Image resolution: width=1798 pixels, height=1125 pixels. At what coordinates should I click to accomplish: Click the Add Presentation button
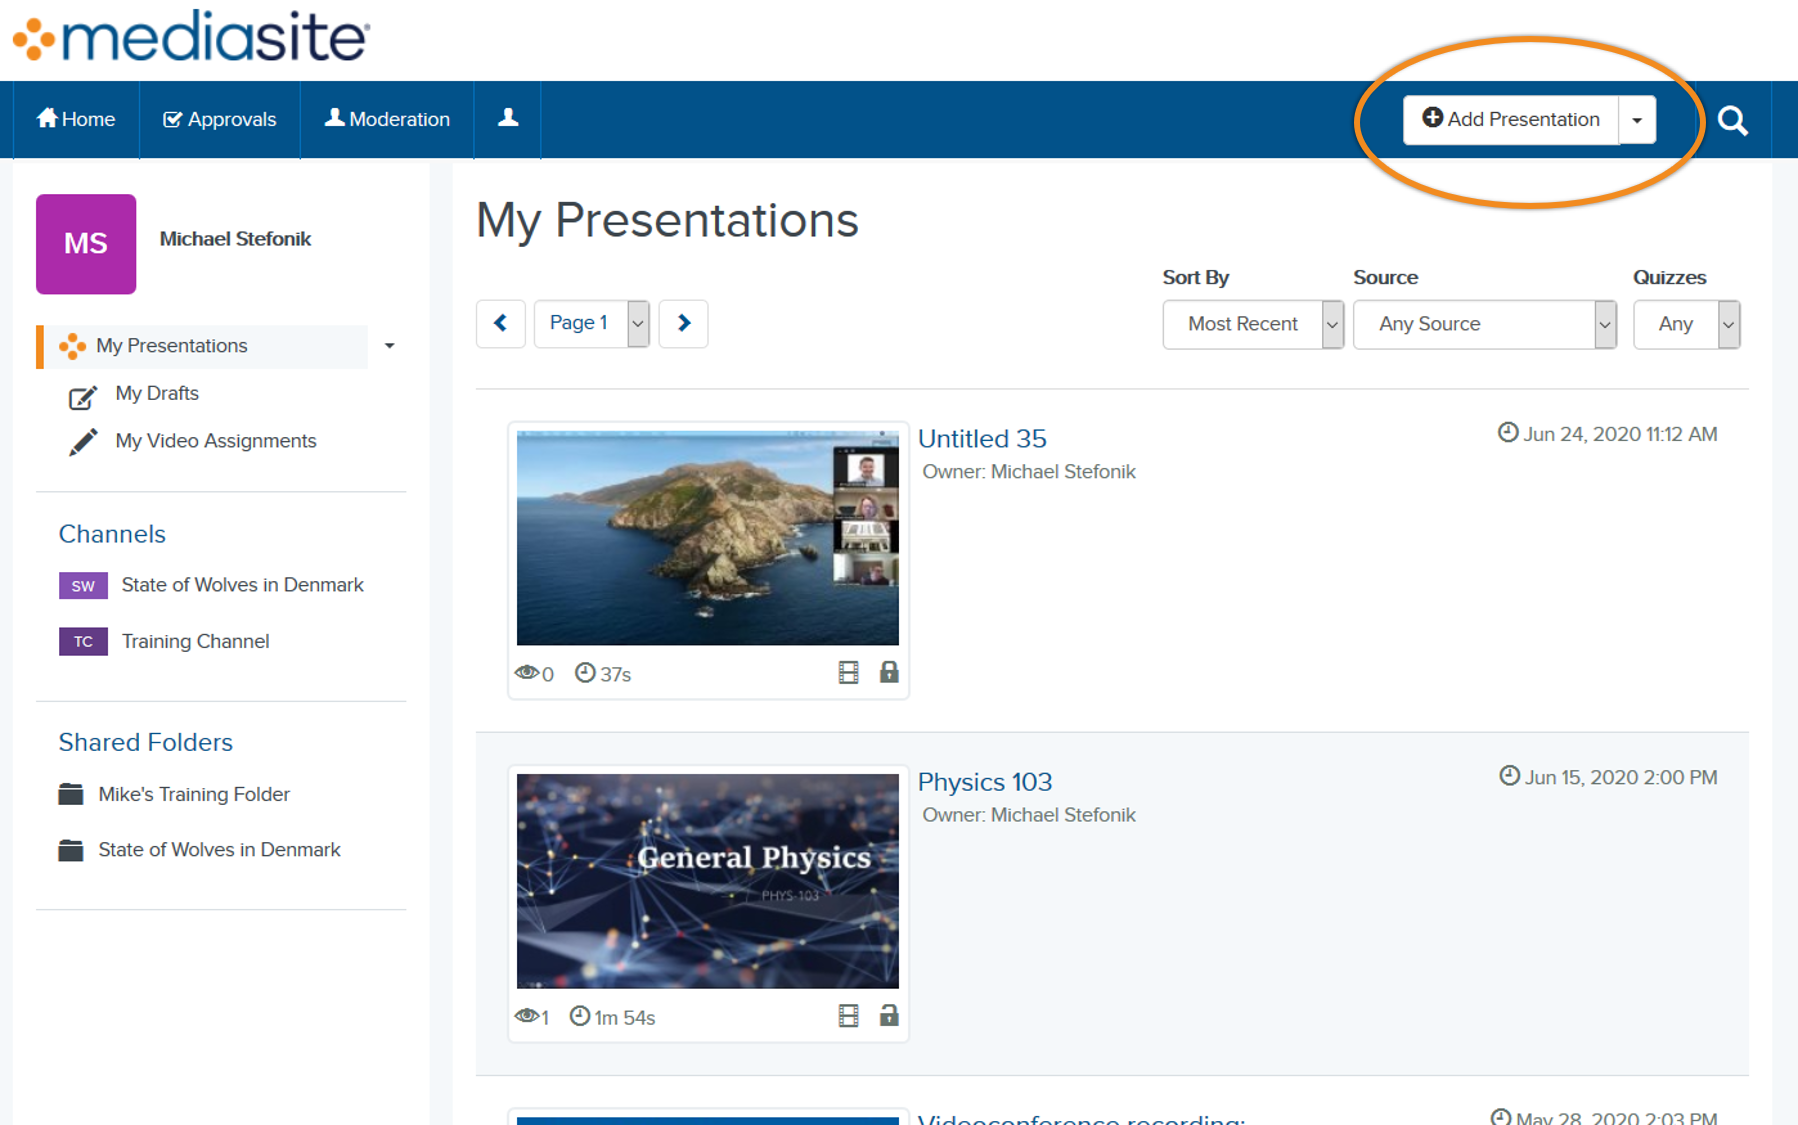(1510, 119)
